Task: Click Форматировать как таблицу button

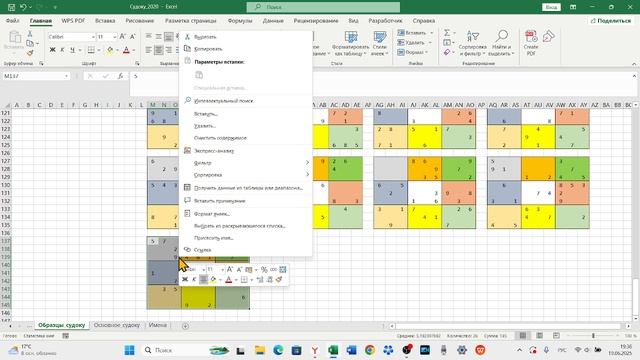Action: tap(351, 43)
